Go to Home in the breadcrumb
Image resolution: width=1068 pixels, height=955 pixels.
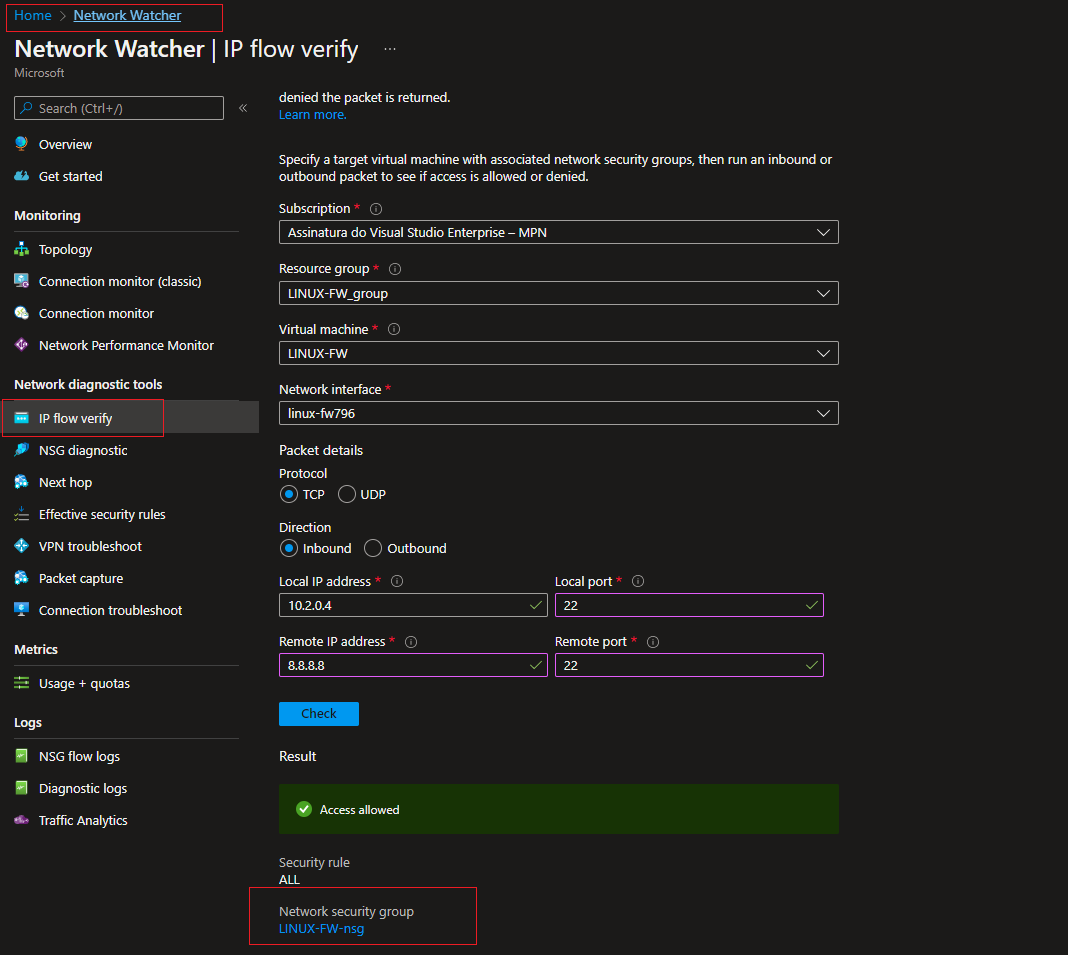[33, 15]
